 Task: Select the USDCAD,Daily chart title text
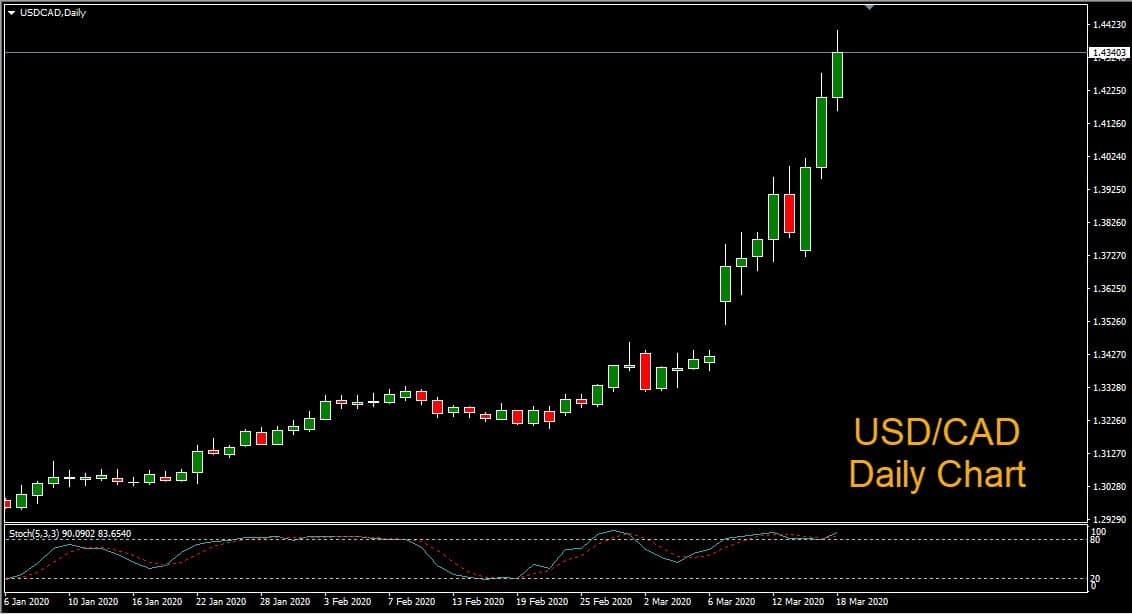pos(53,12)
